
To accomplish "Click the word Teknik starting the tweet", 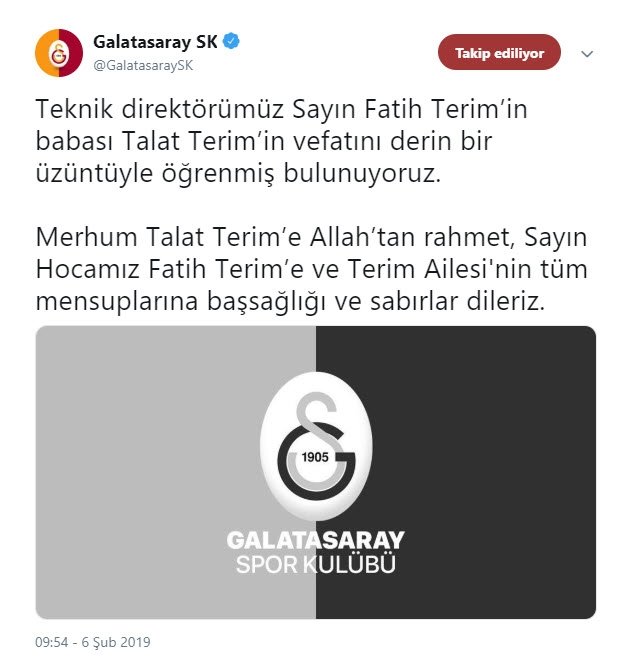I will tap(74, 109).
